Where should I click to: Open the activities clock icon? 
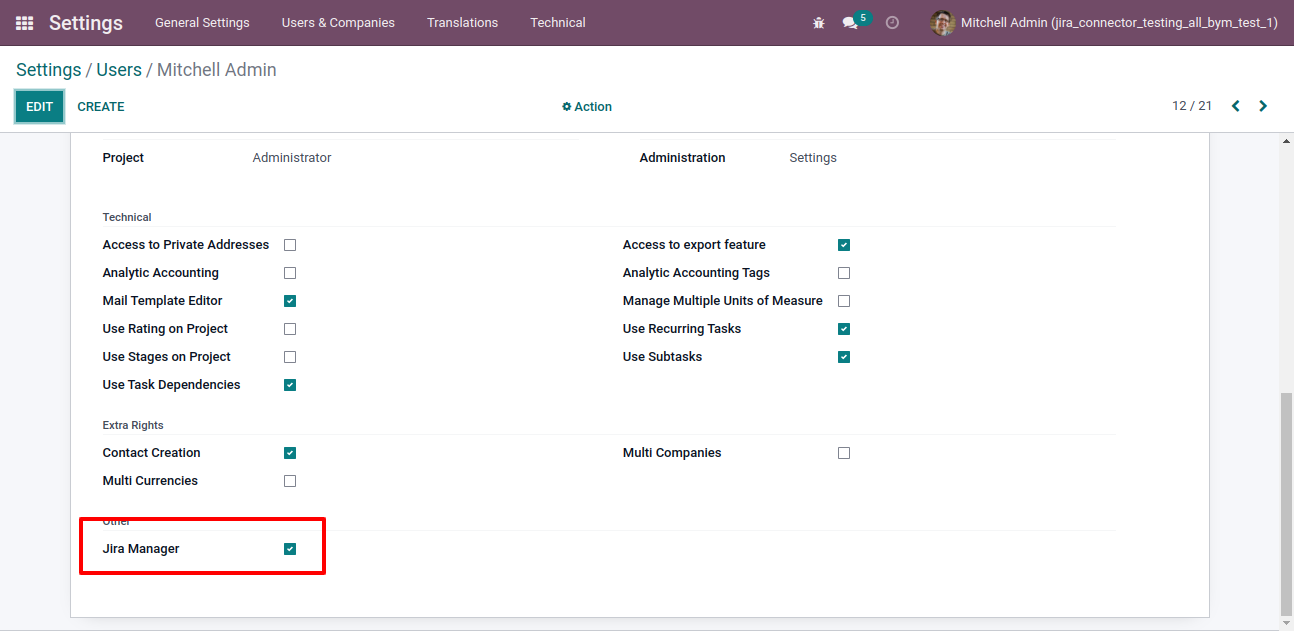pyautogui.click(x=892, y=22)
